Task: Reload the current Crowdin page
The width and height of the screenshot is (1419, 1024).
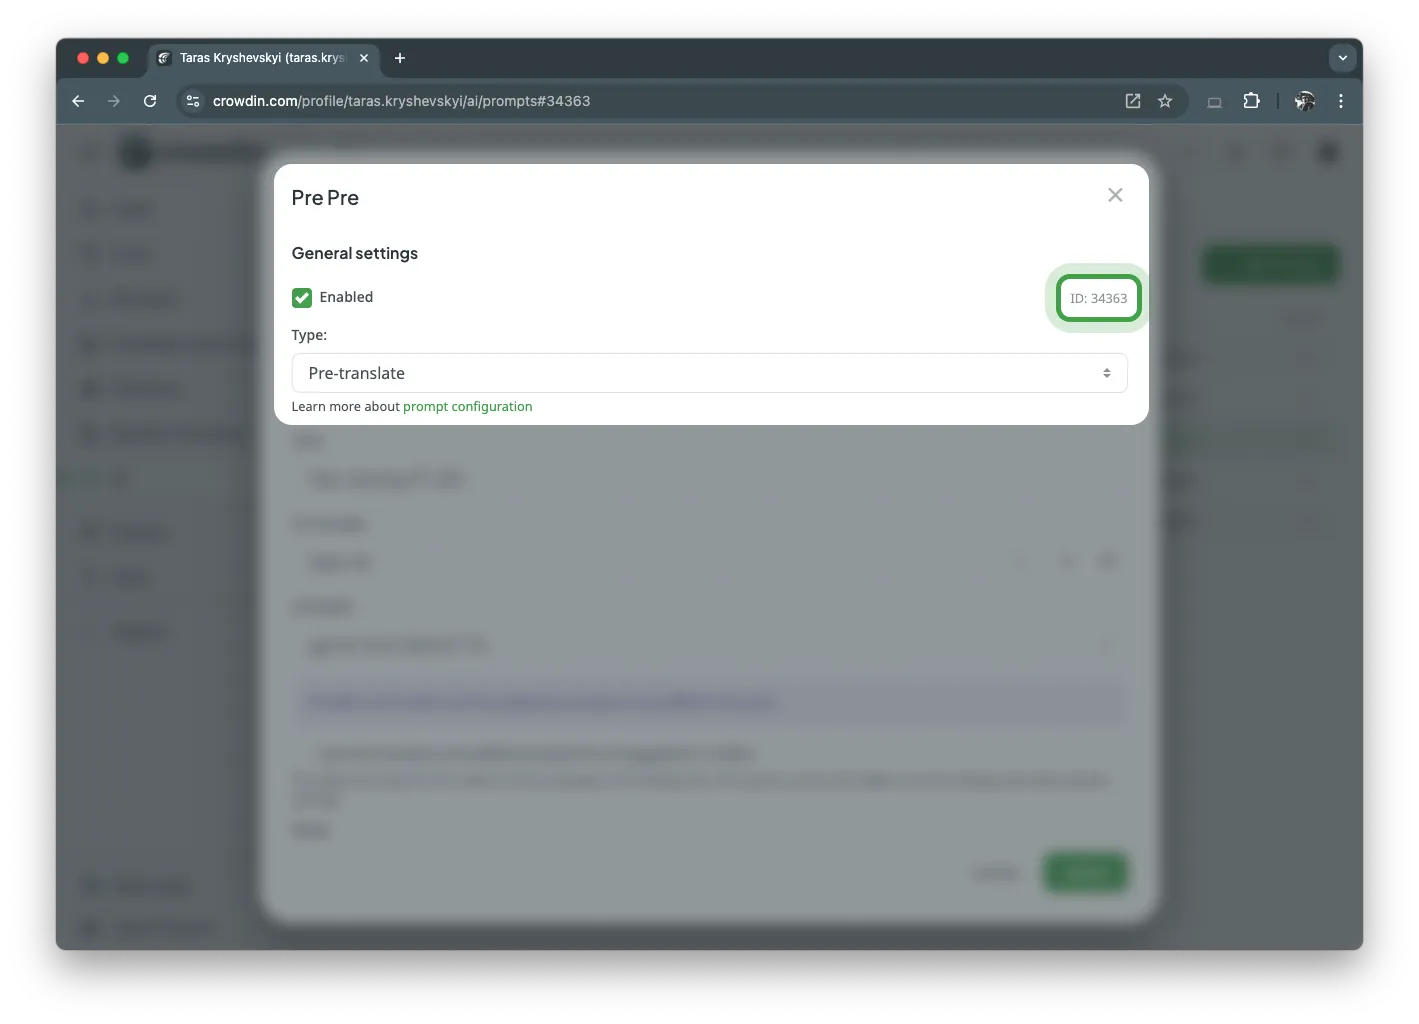Action: 150,101
